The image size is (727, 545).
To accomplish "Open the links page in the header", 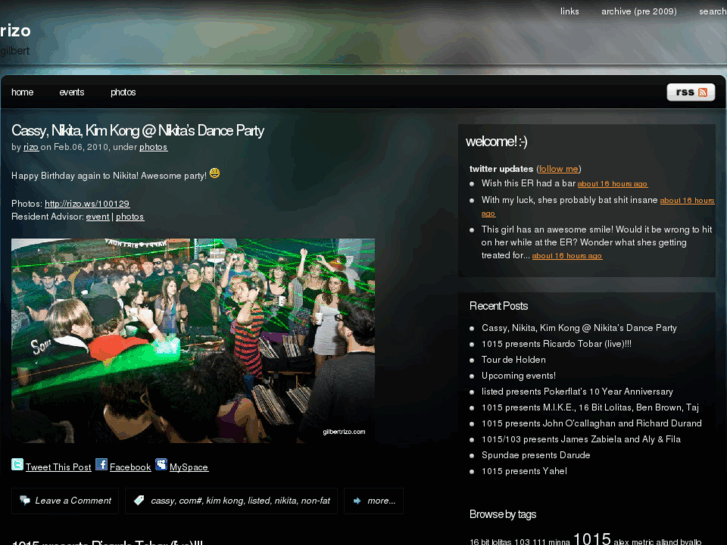I will coord(569,11).
